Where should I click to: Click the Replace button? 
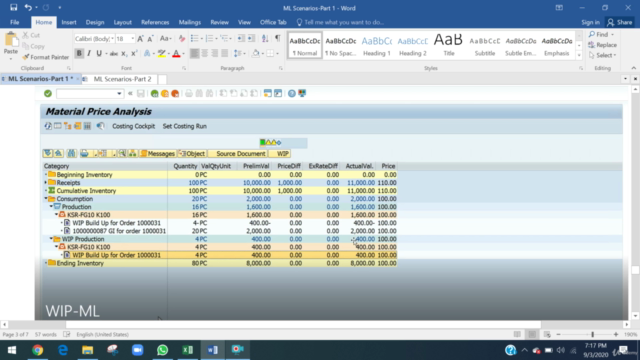[x=602, y=45]
